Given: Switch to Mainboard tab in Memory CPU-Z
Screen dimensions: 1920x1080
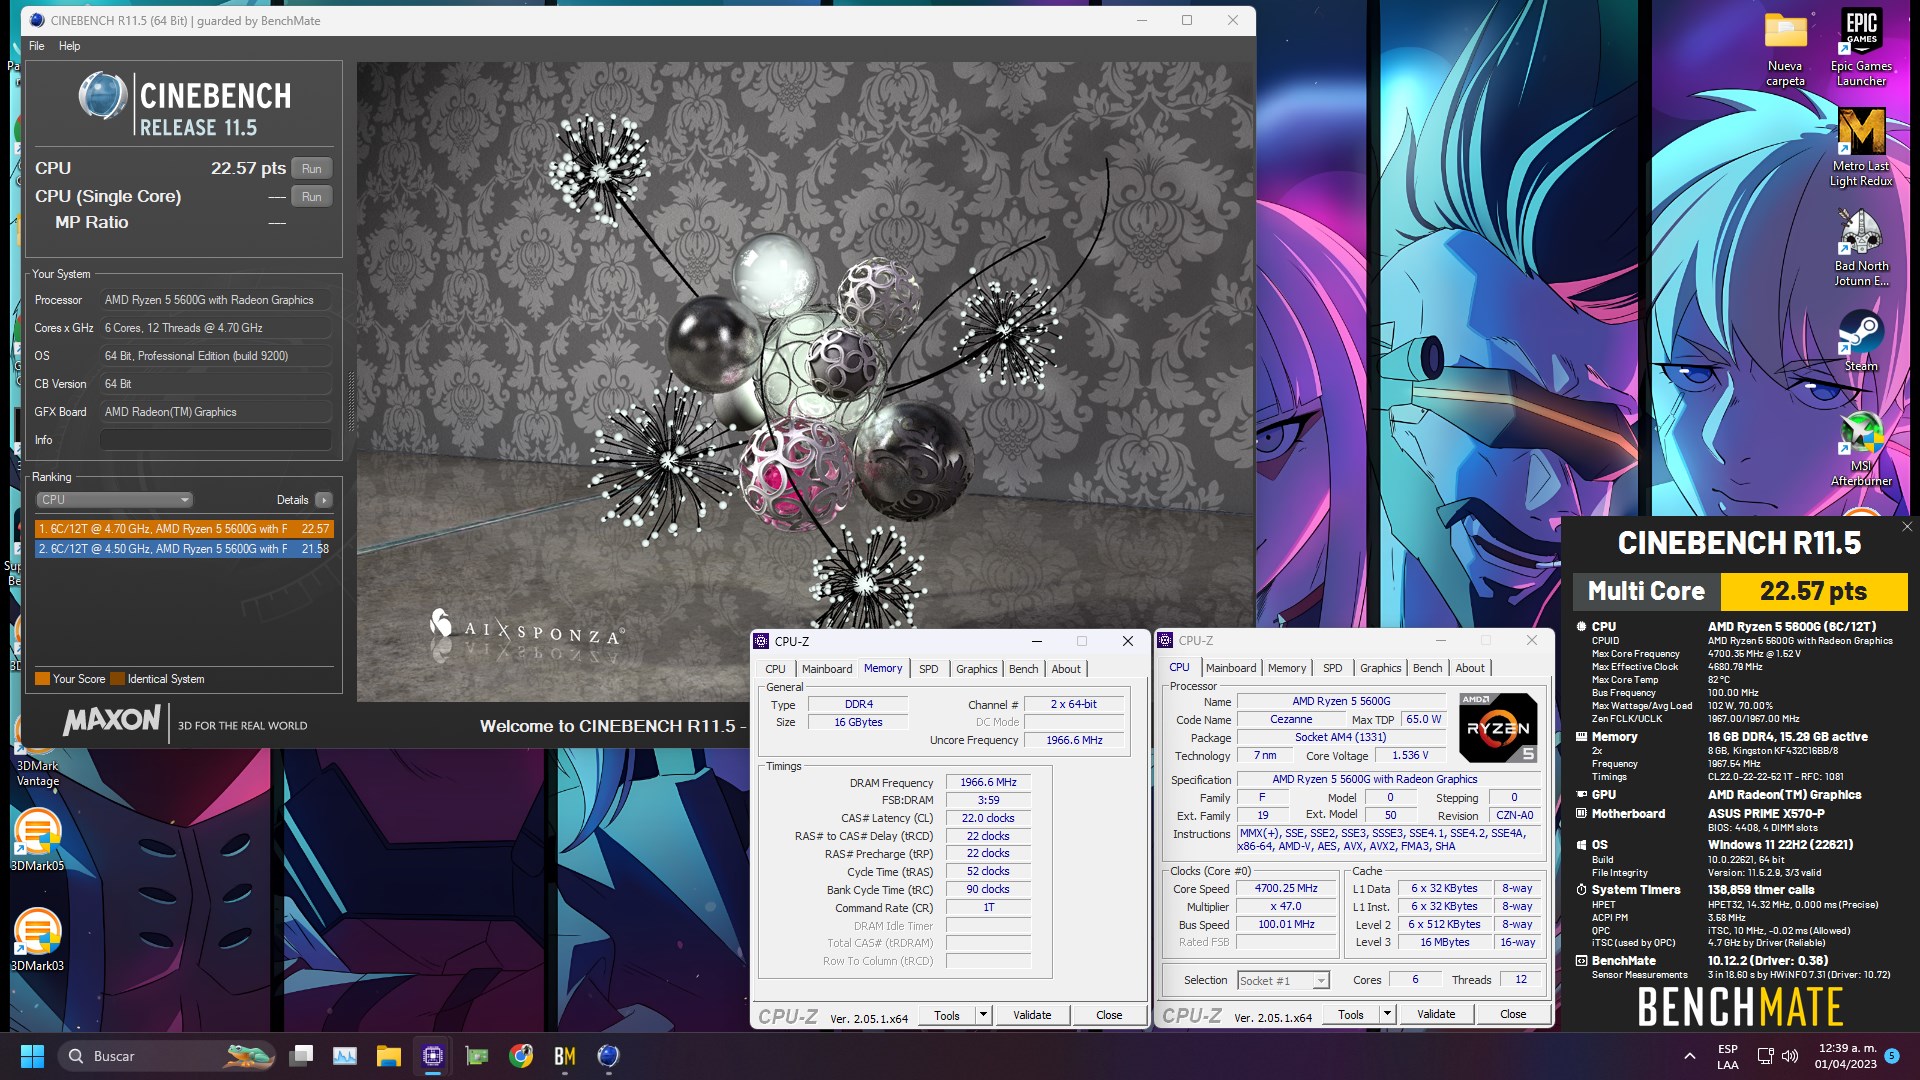Looking at the screenshot, I should (x=827, y=669).
